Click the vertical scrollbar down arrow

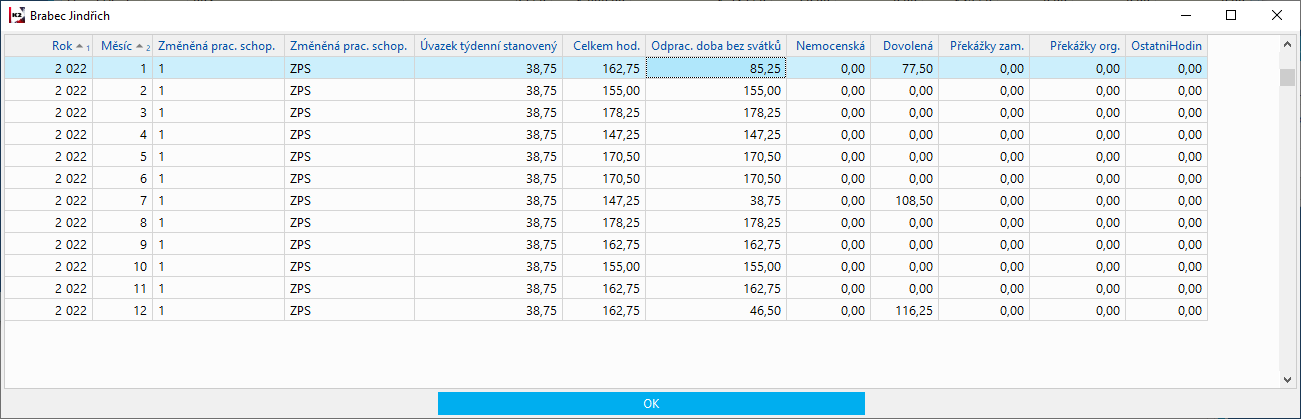coord(1287,379)
